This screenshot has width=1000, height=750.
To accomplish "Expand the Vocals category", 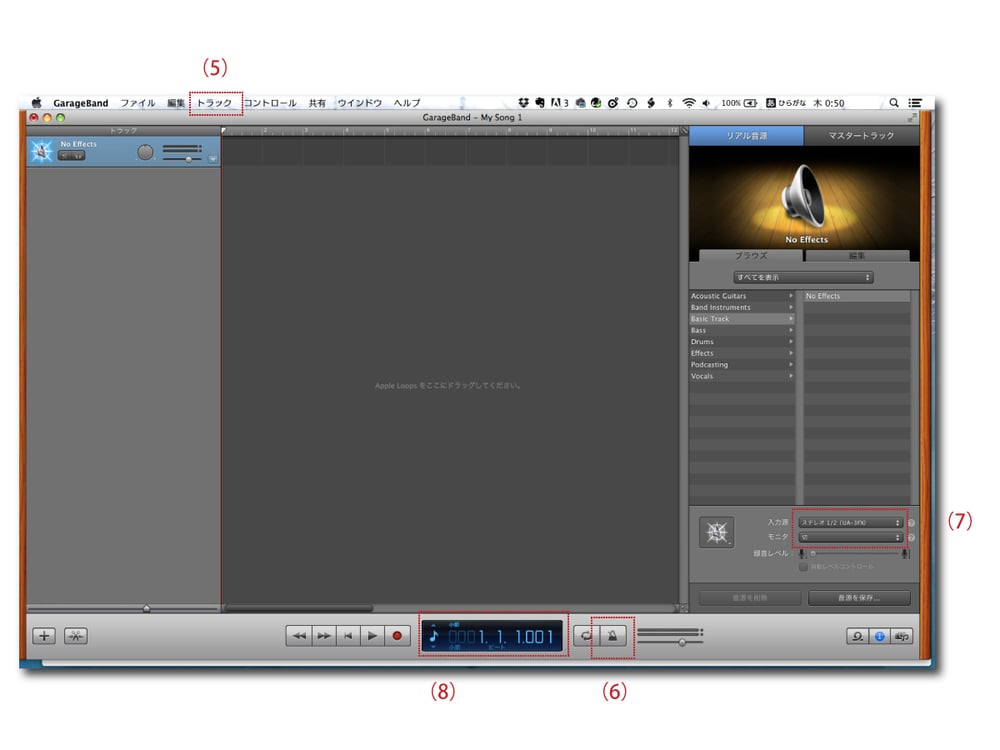I will click(x=742, y=376).
